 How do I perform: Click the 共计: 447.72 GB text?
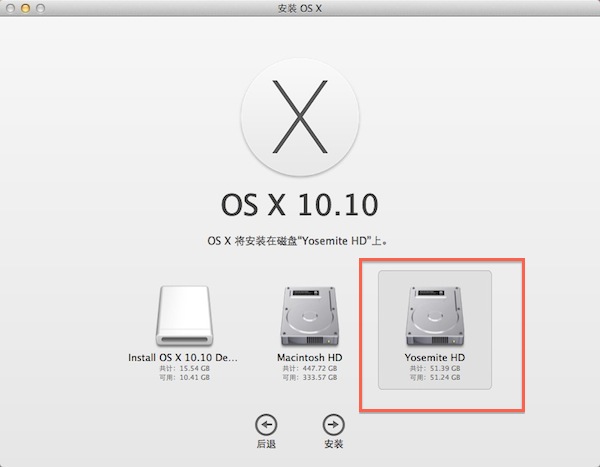pyautogui.click(x=310, y=369)
